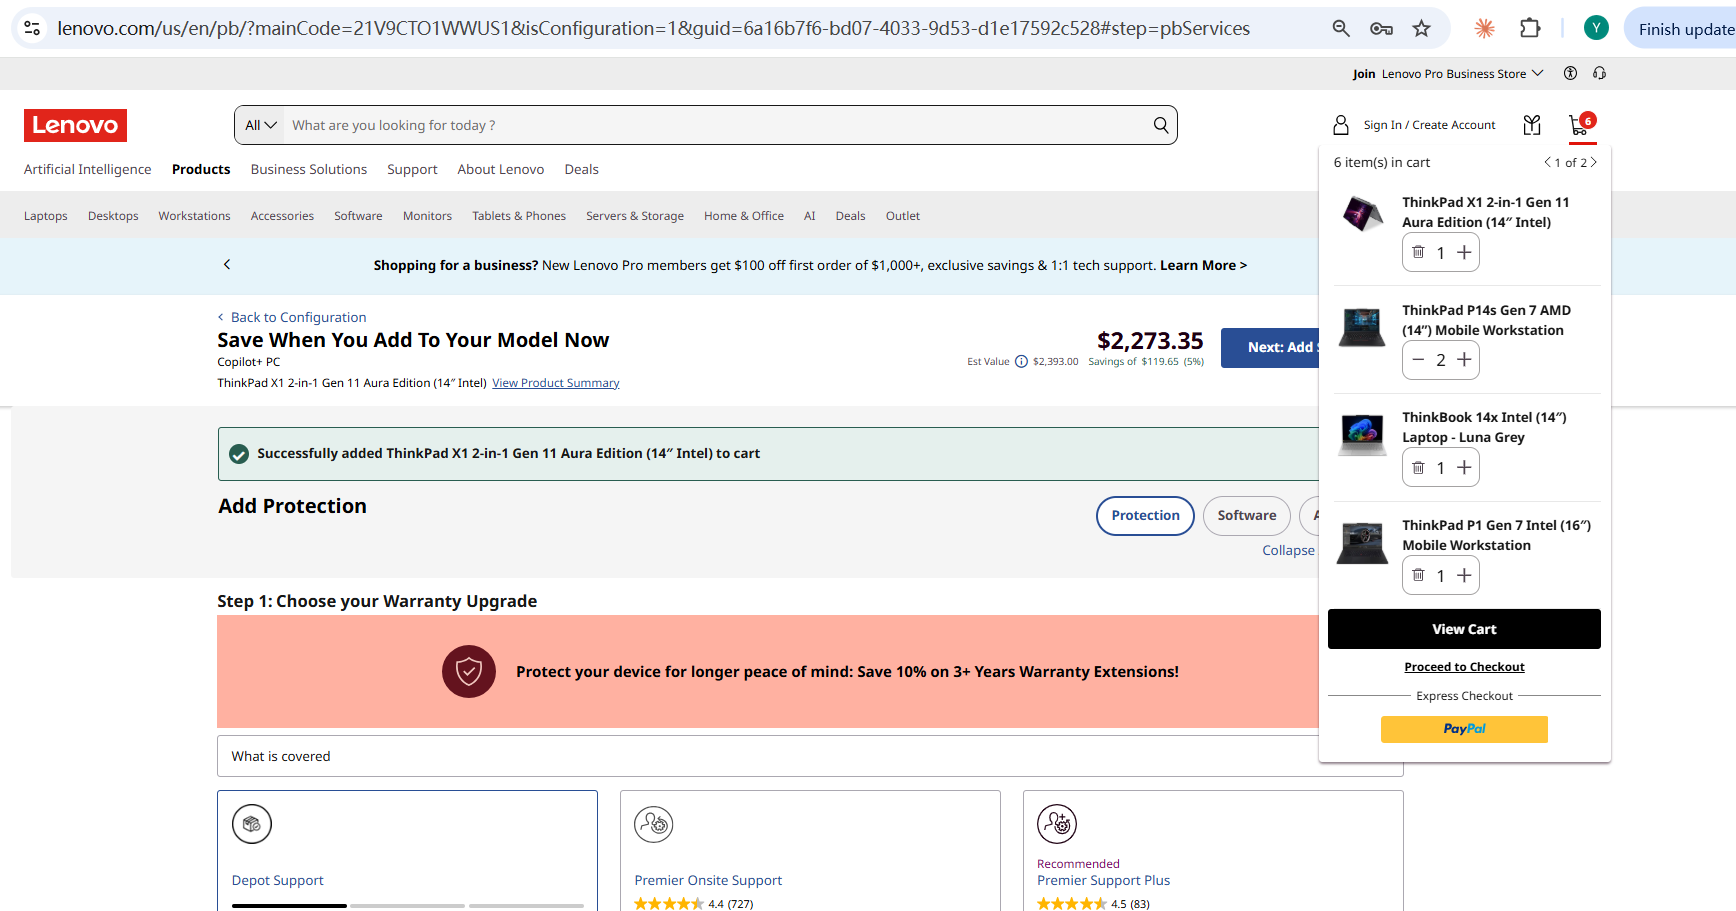The height and width of the screenshot is (911, 1736).
Task: Go to previous cart page arrow
Action: point(1547,162)
